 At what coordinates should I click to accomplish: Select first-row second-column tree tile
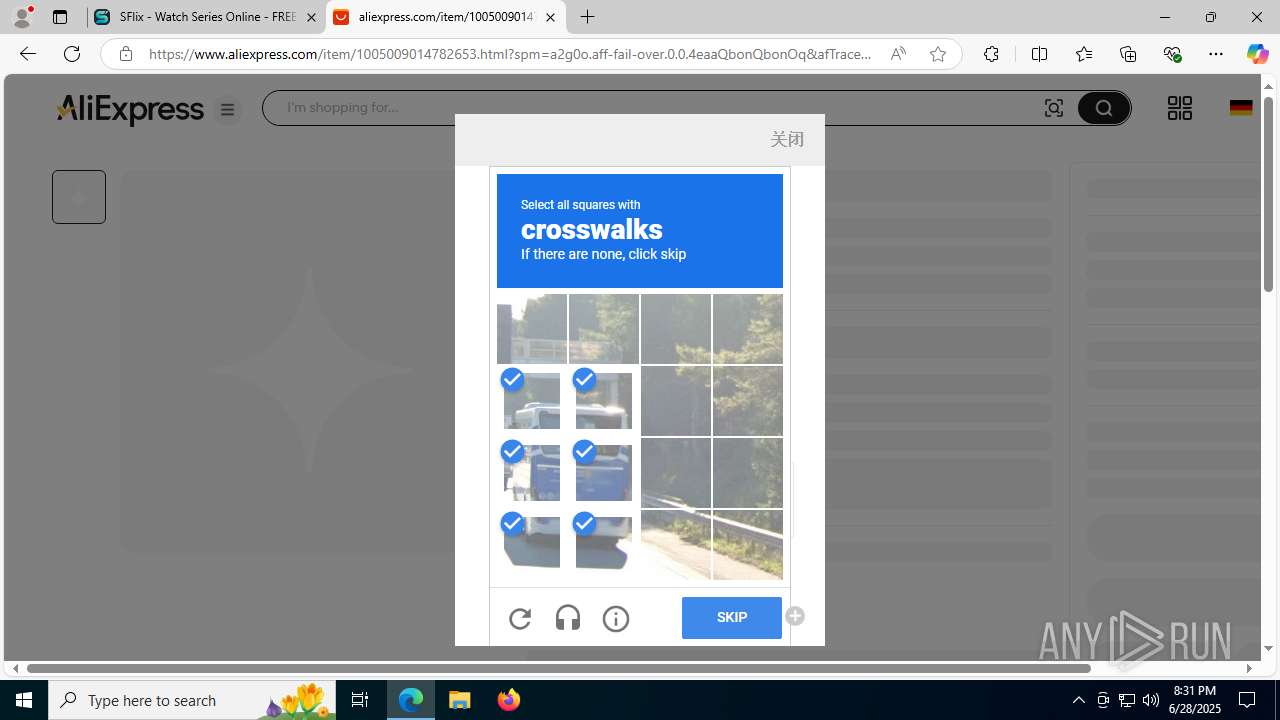(604, 329)
